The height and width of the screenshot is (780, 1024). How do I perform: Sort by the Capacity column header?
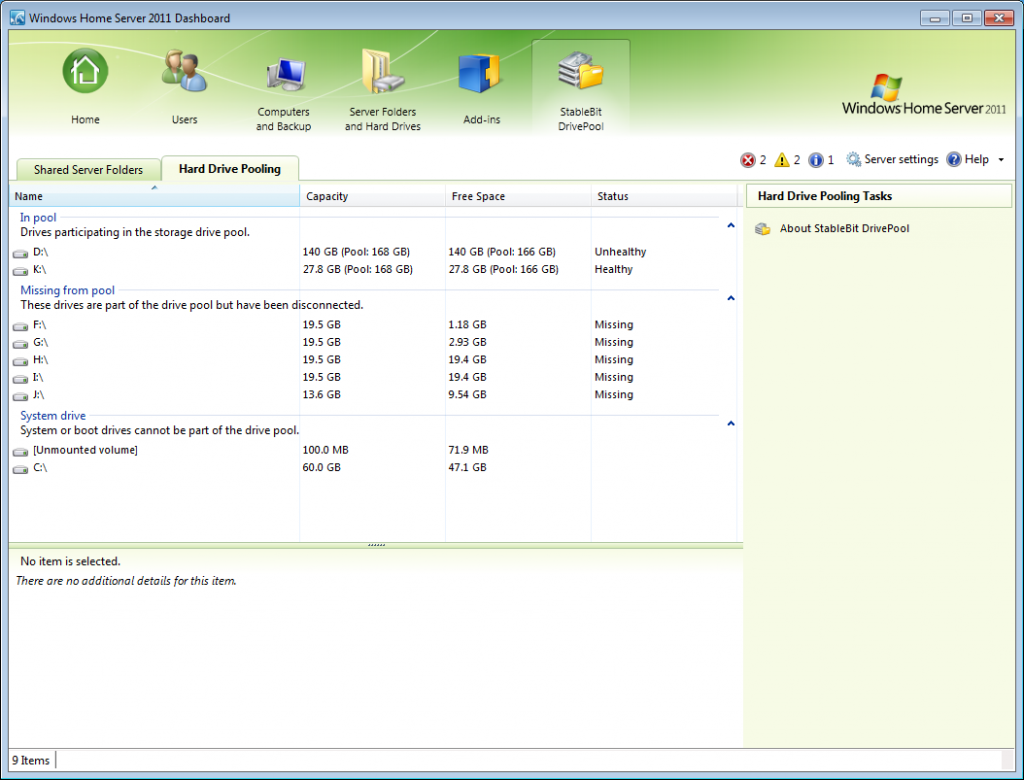pyautogui.click(x=372, y=196)
